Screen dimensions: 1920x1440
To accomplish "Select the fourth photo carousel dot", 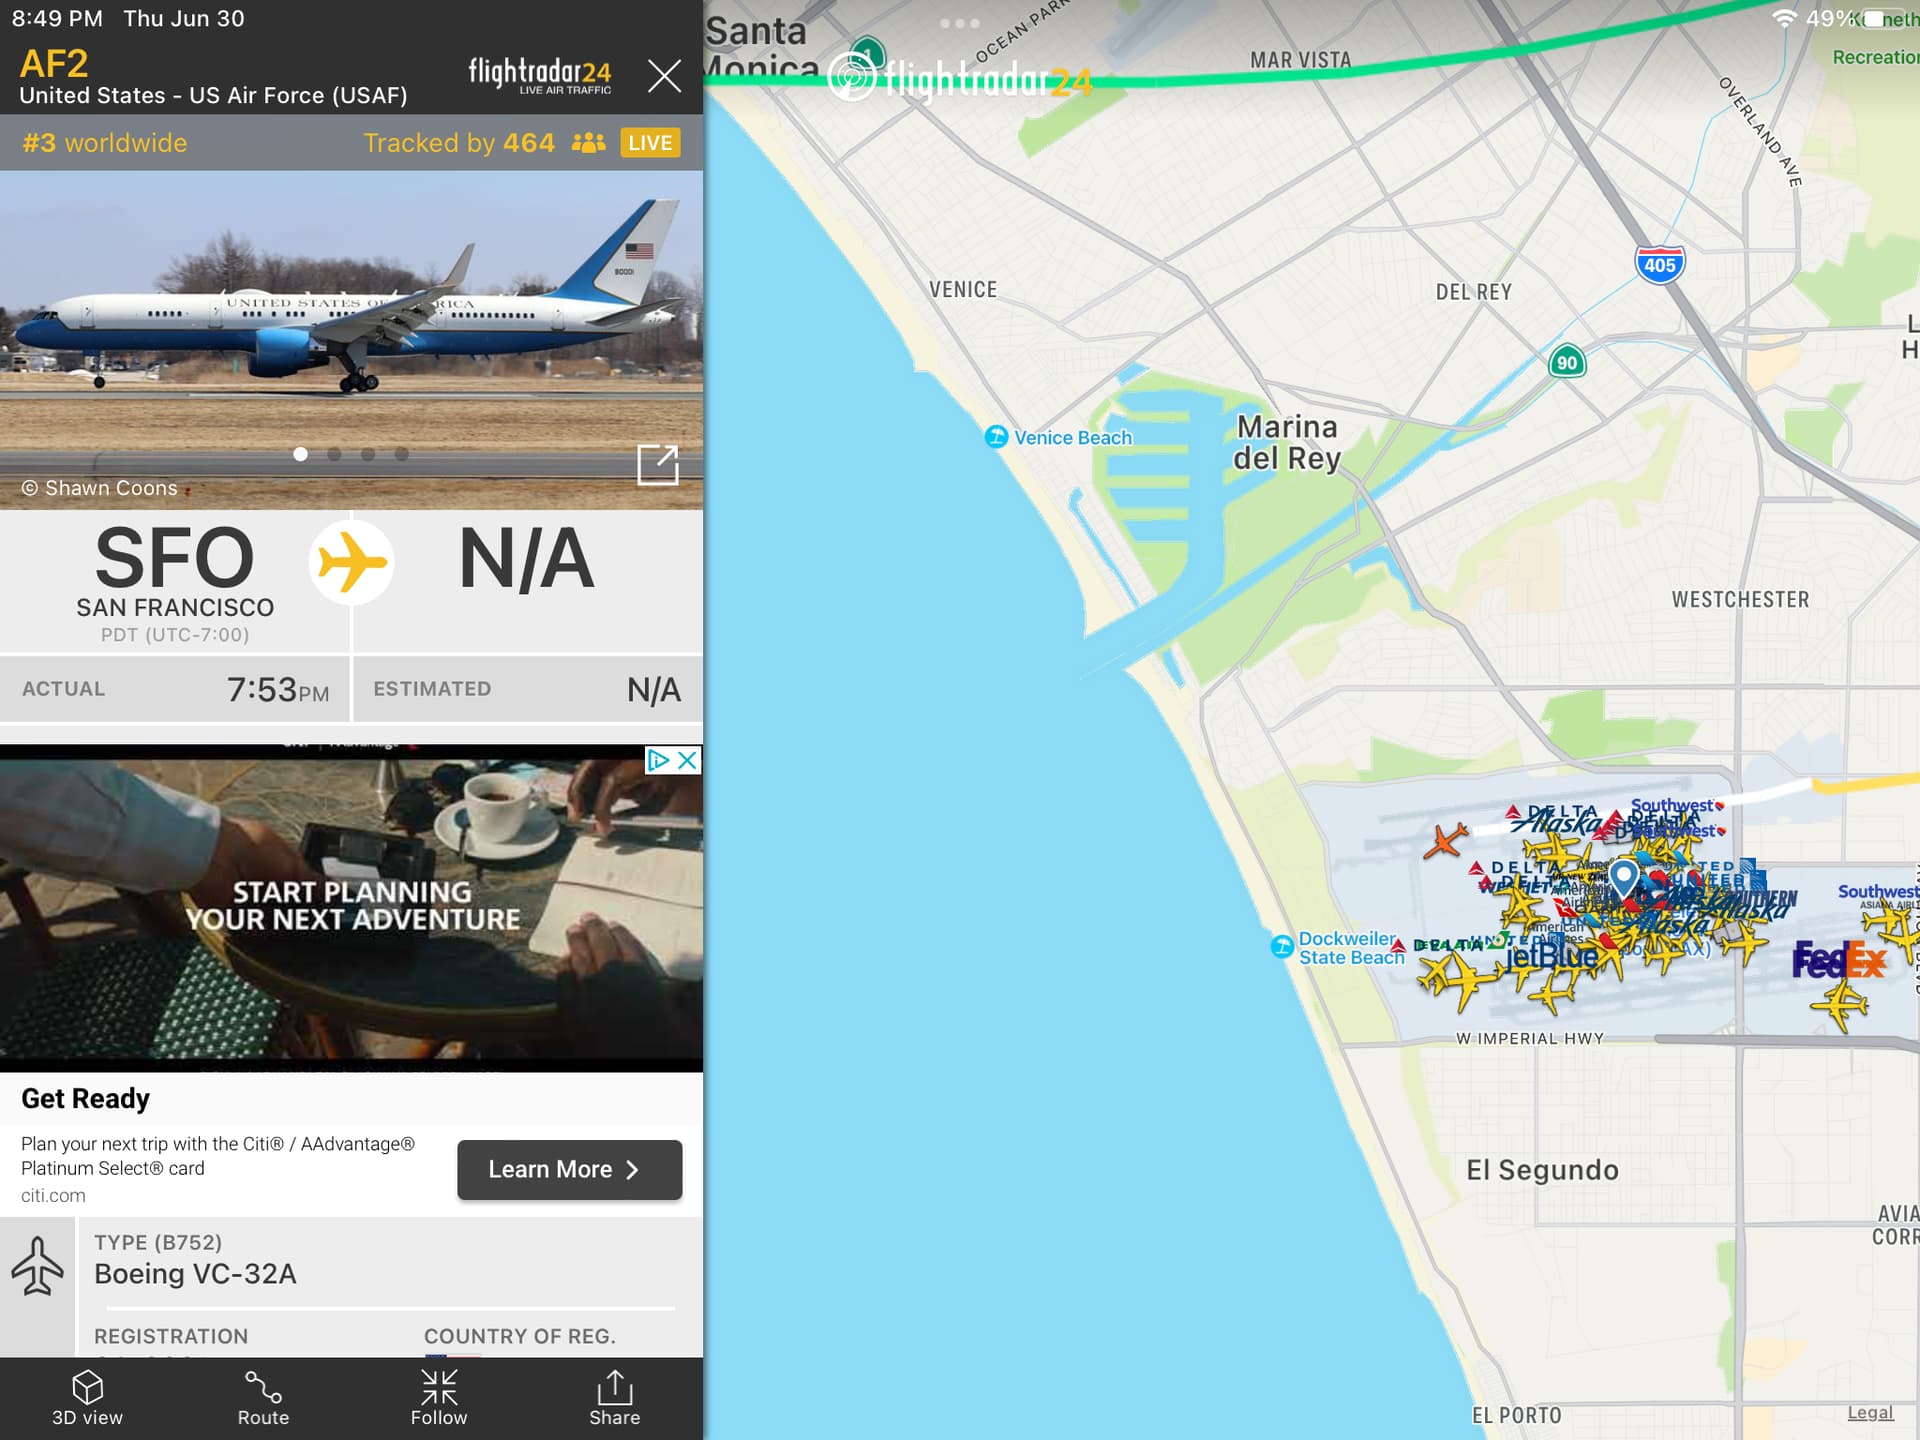I will [402, 454].
